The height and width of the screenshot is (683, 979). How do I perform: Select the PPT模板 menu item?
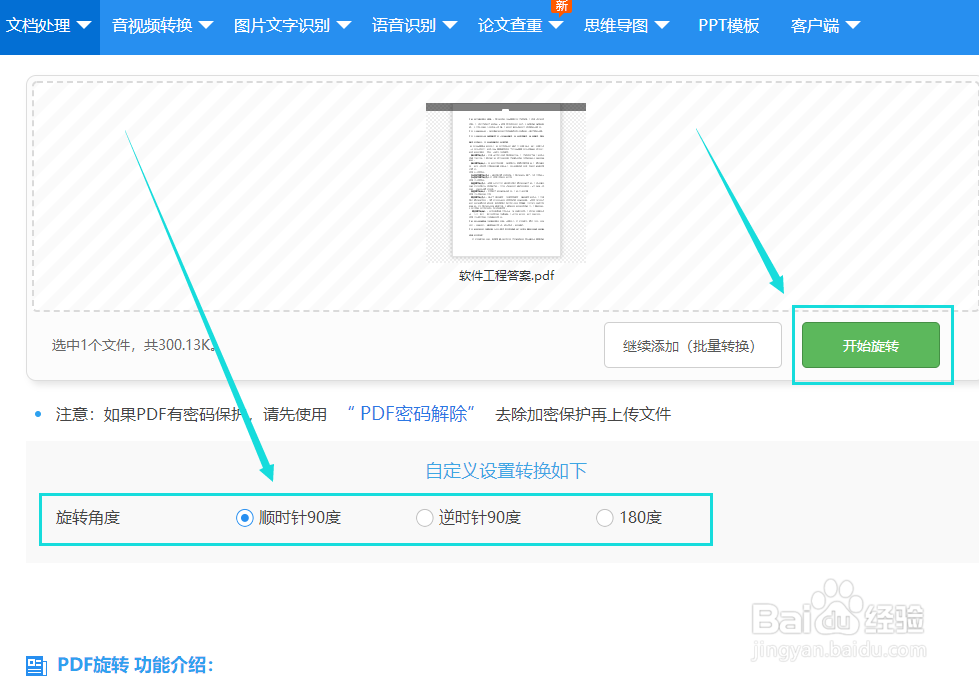[729, 26]
